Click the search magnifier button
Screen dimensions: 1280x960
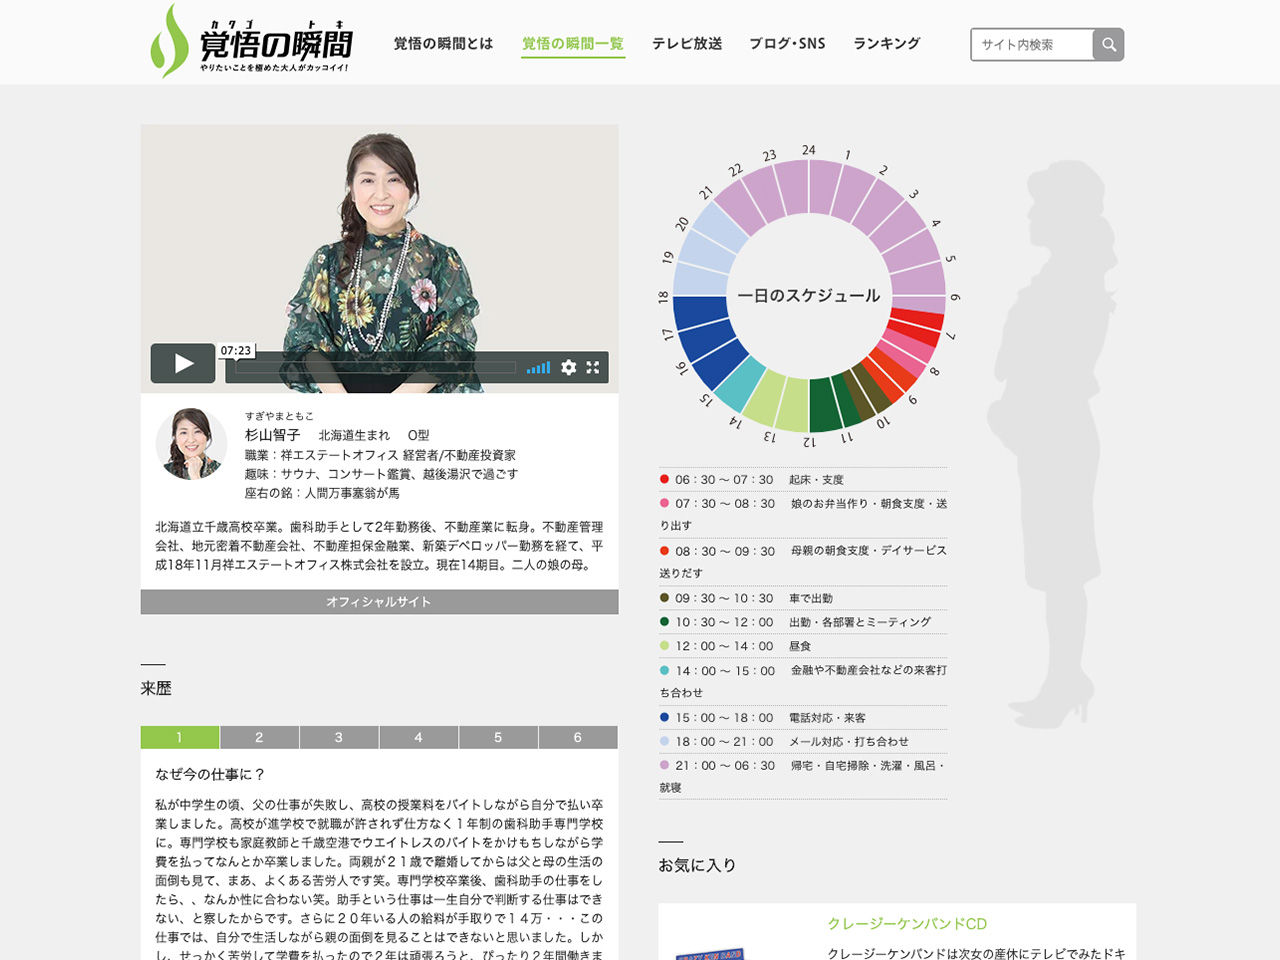1108,44
